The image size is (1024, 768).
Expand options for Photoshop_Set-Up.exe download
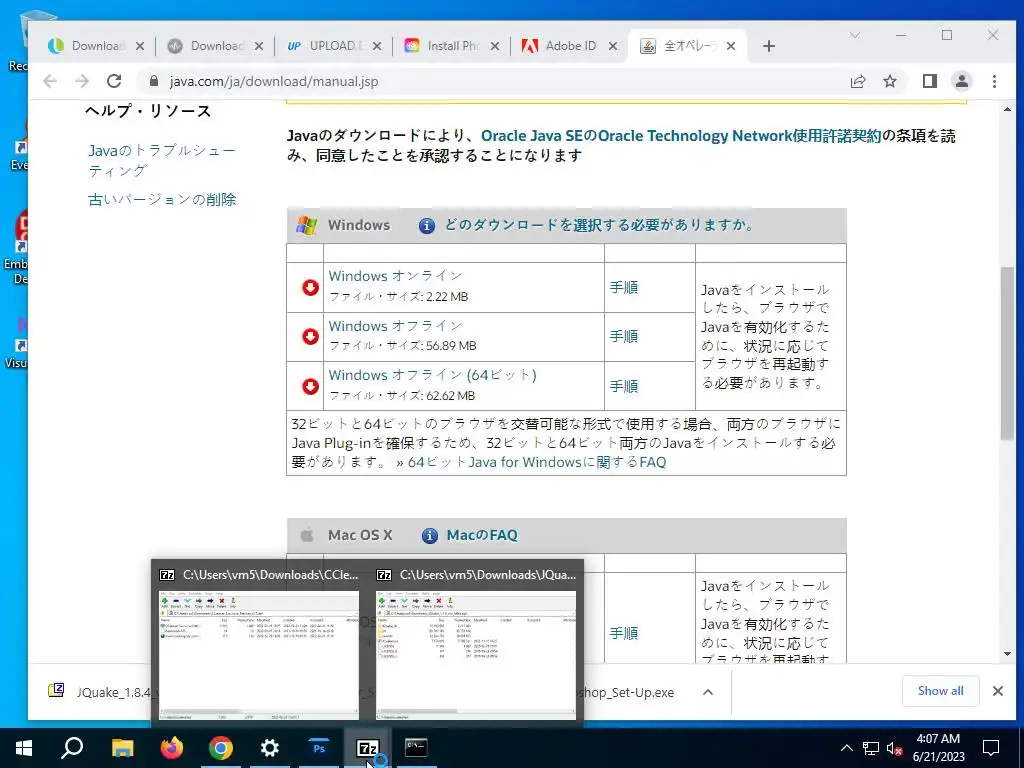pos(707,692)
